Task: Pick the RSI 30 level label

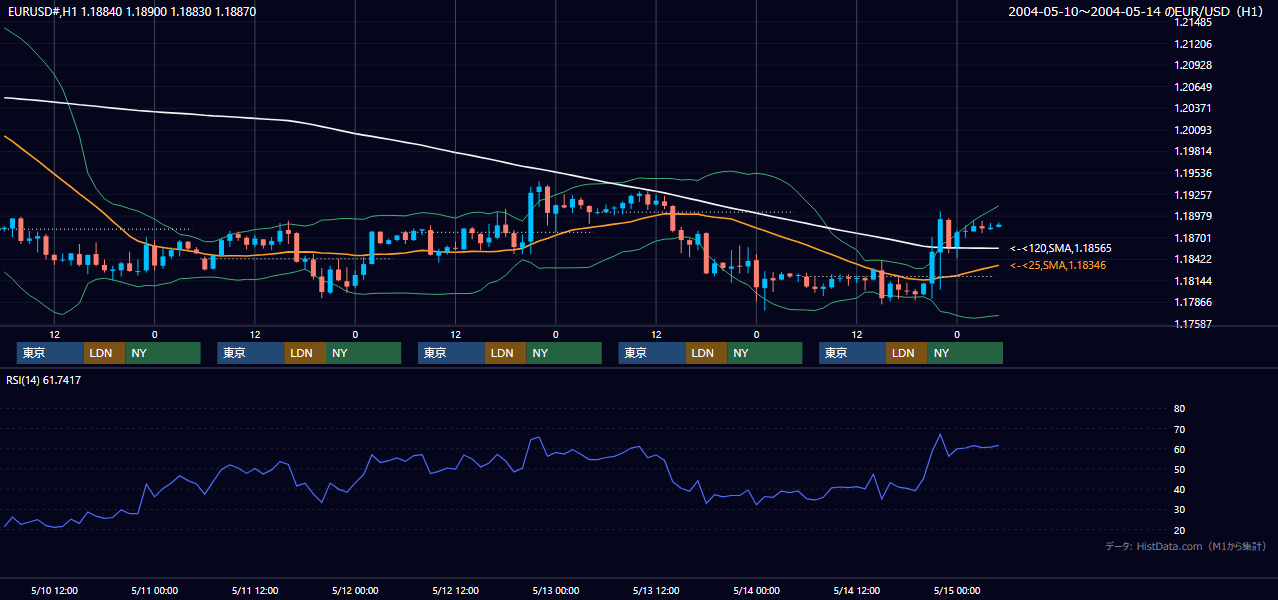Action: pos(1179,510)
